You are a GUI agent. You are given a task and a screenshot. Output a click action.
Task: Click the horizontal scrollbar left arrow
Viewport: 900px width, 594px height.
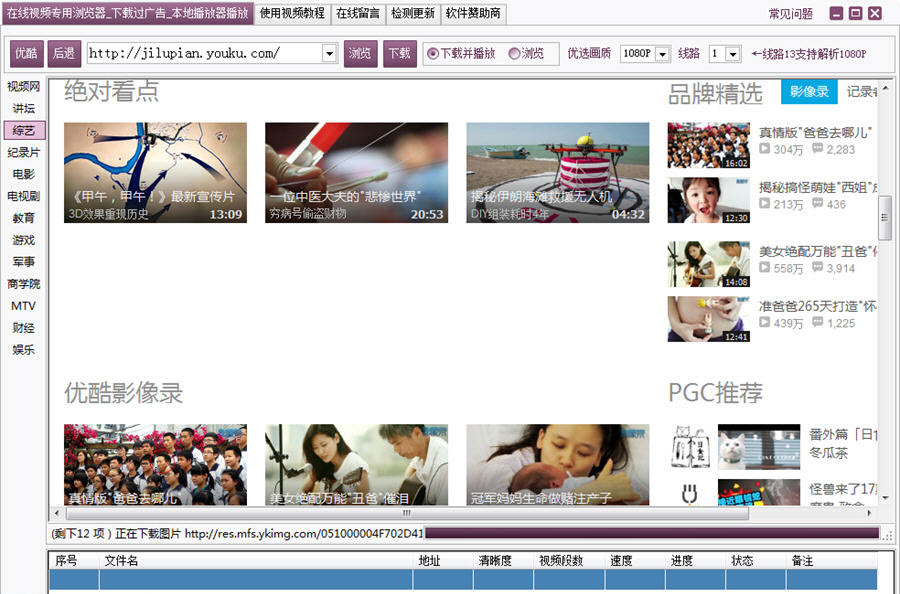(x=56, y=513)
